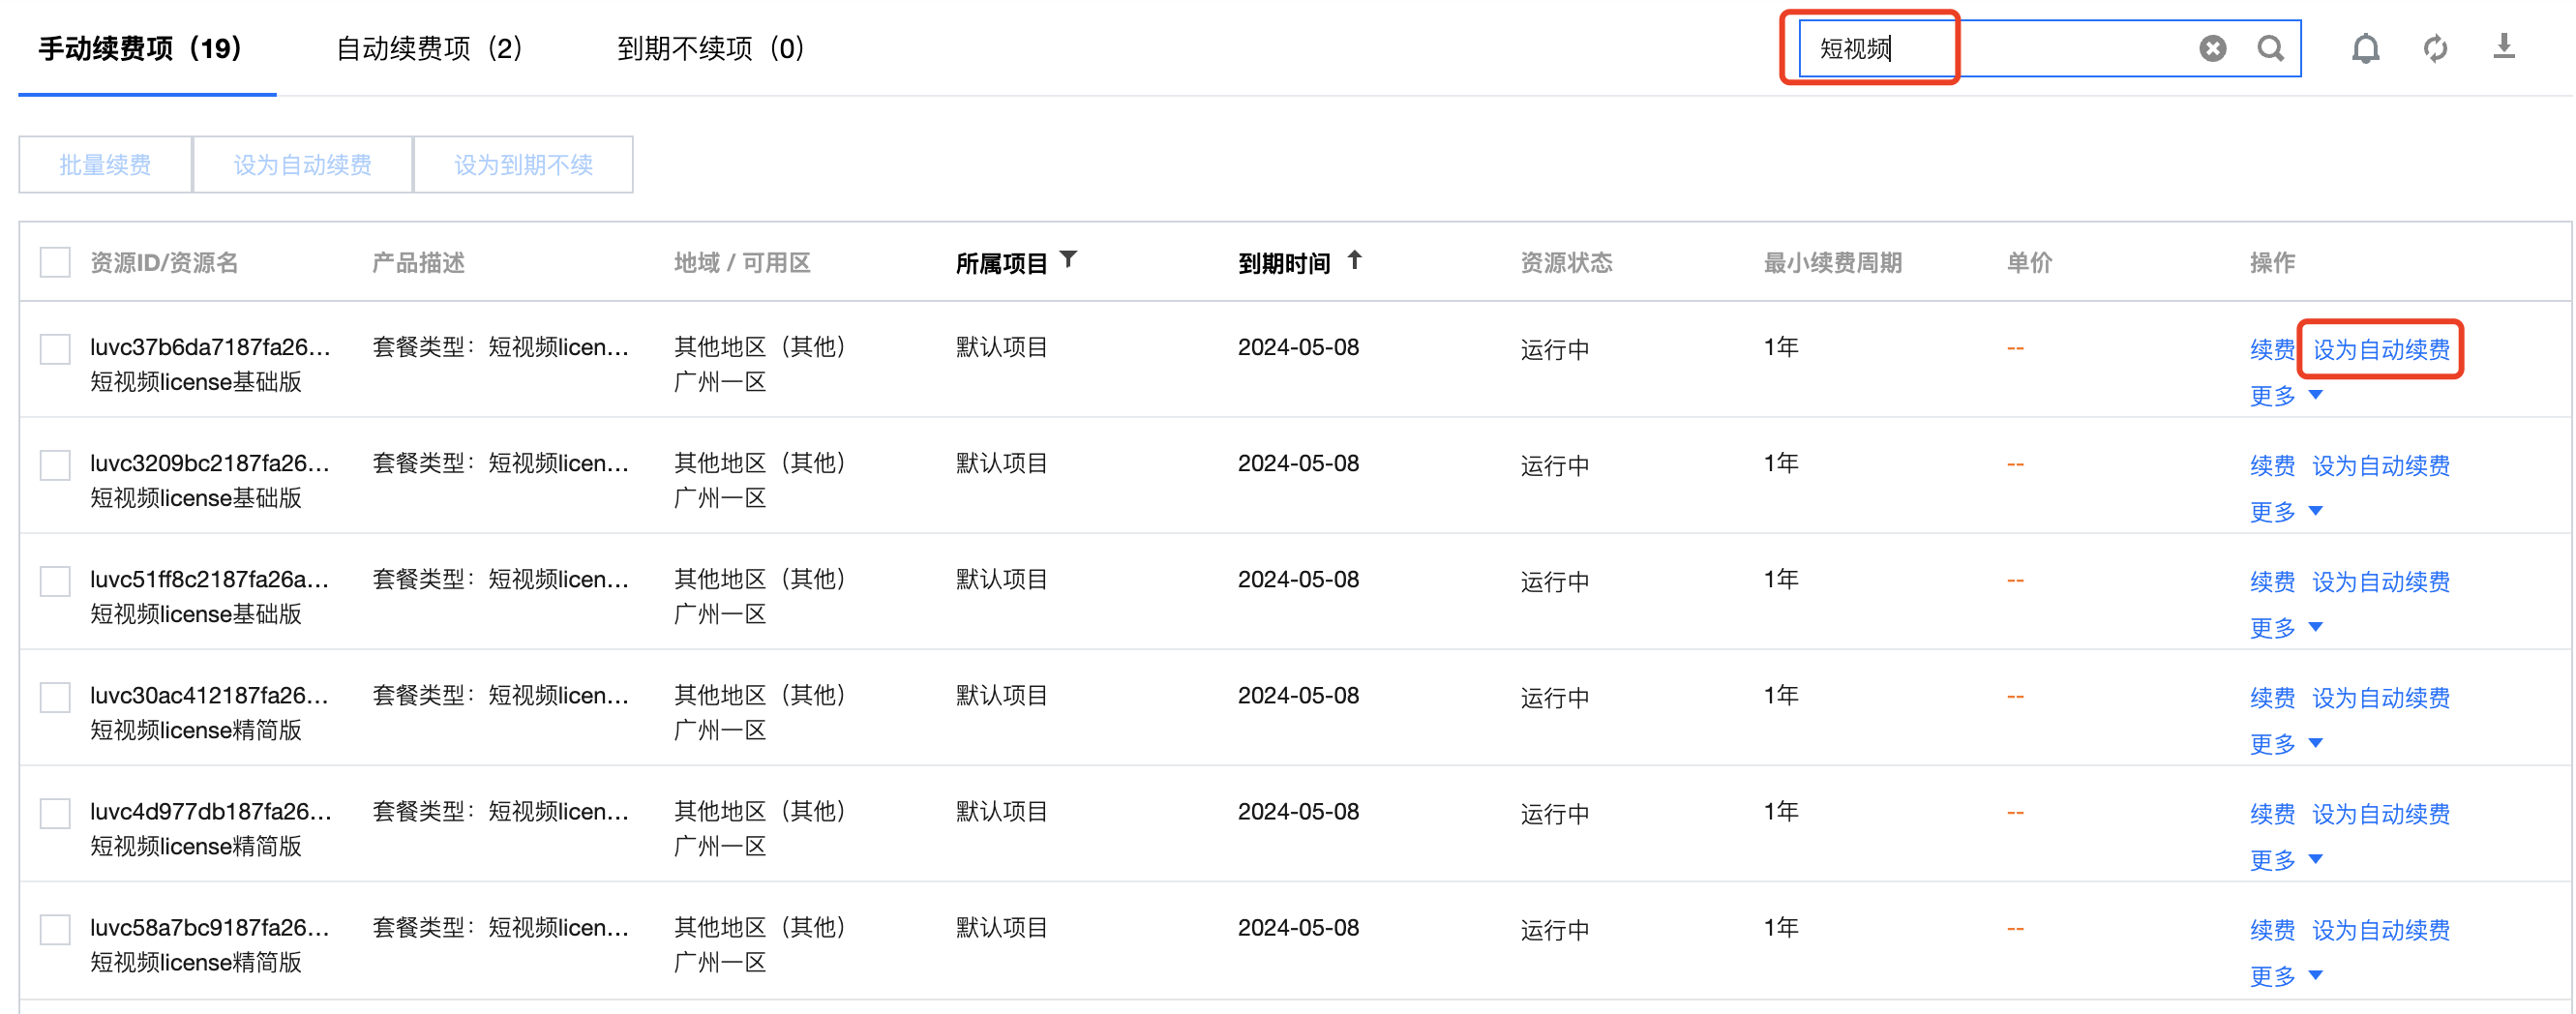Check the row luvc51ff8c2187fa26a
This screenshot has width=2576, height=1014.
(x=55, y=581)
